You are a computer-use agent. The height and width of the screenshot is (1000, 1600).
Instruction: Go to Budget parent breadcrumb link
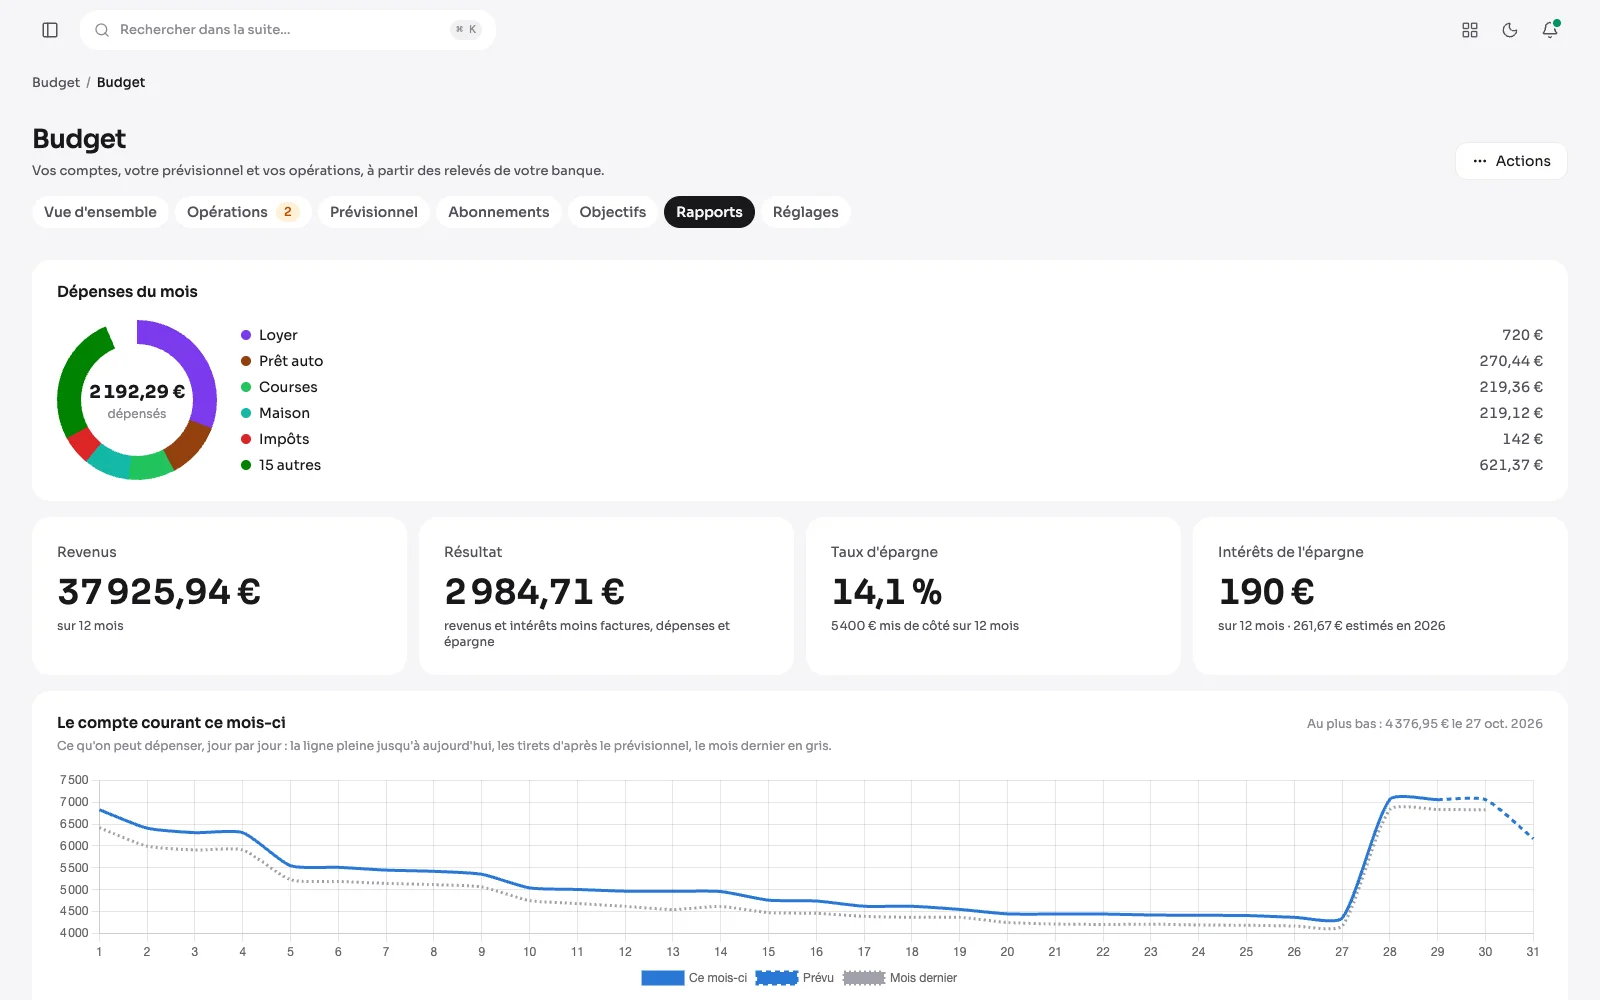coord(56,82)
